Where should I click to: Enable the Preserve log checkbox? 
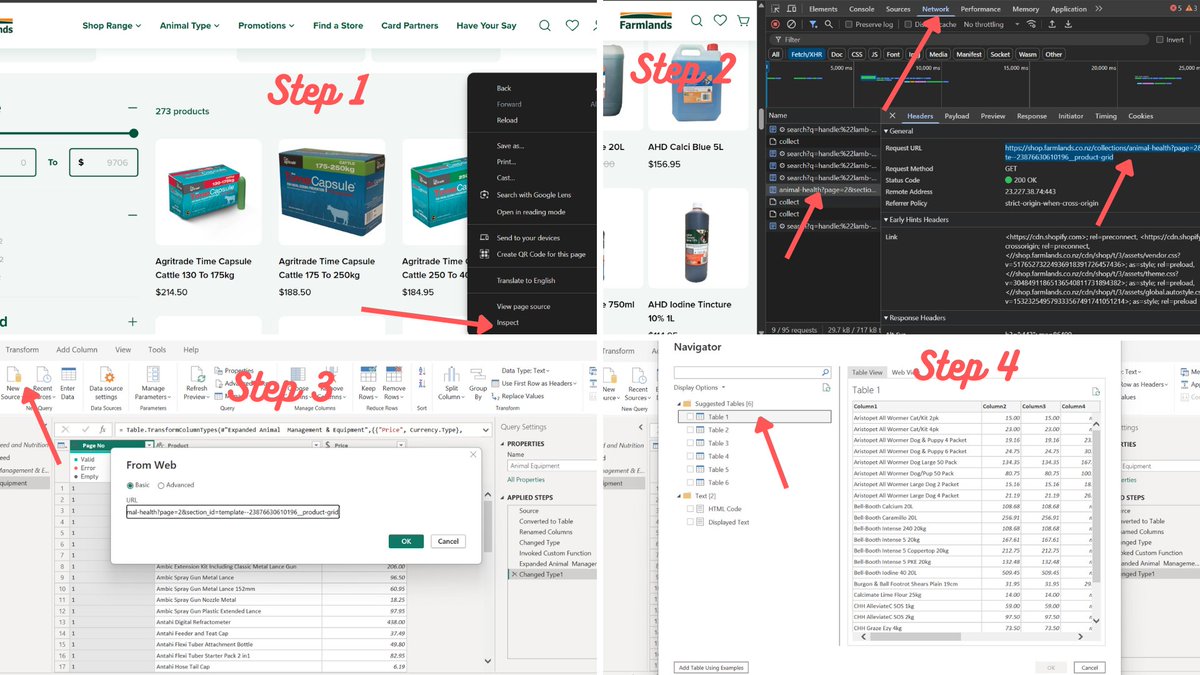[x=849, y=24]
